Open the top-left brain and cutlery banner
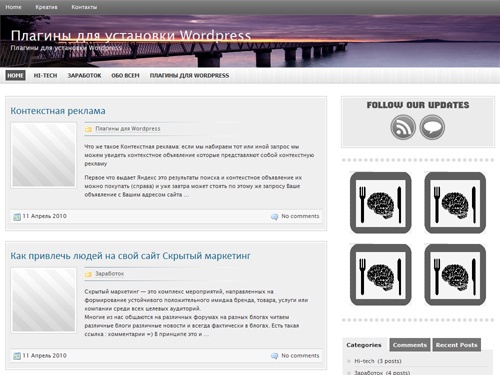 tap(380, 202)
